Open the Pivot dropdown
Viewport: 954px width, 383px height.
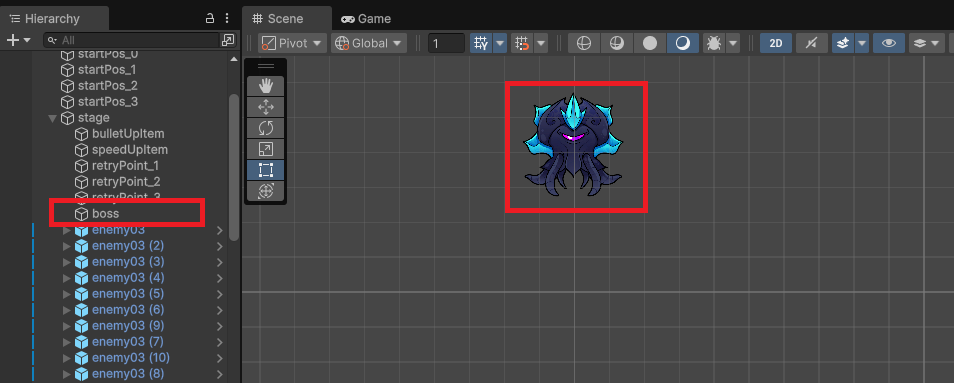point(292,43)
